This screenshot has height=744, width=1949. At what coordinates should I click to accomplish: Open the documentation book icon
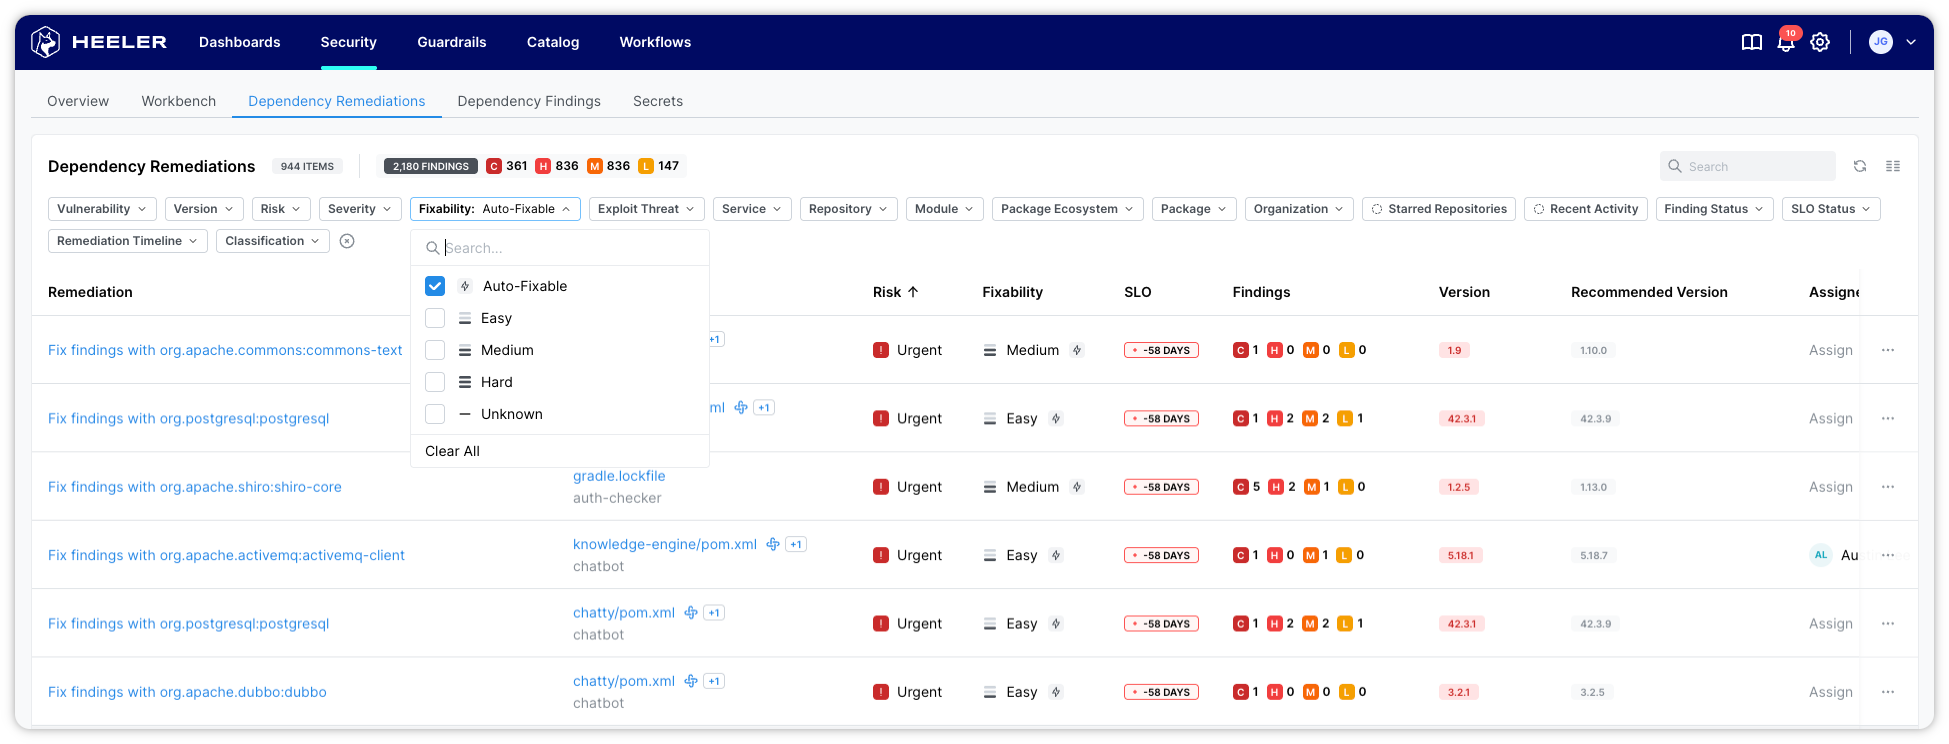click(1751, 42)
